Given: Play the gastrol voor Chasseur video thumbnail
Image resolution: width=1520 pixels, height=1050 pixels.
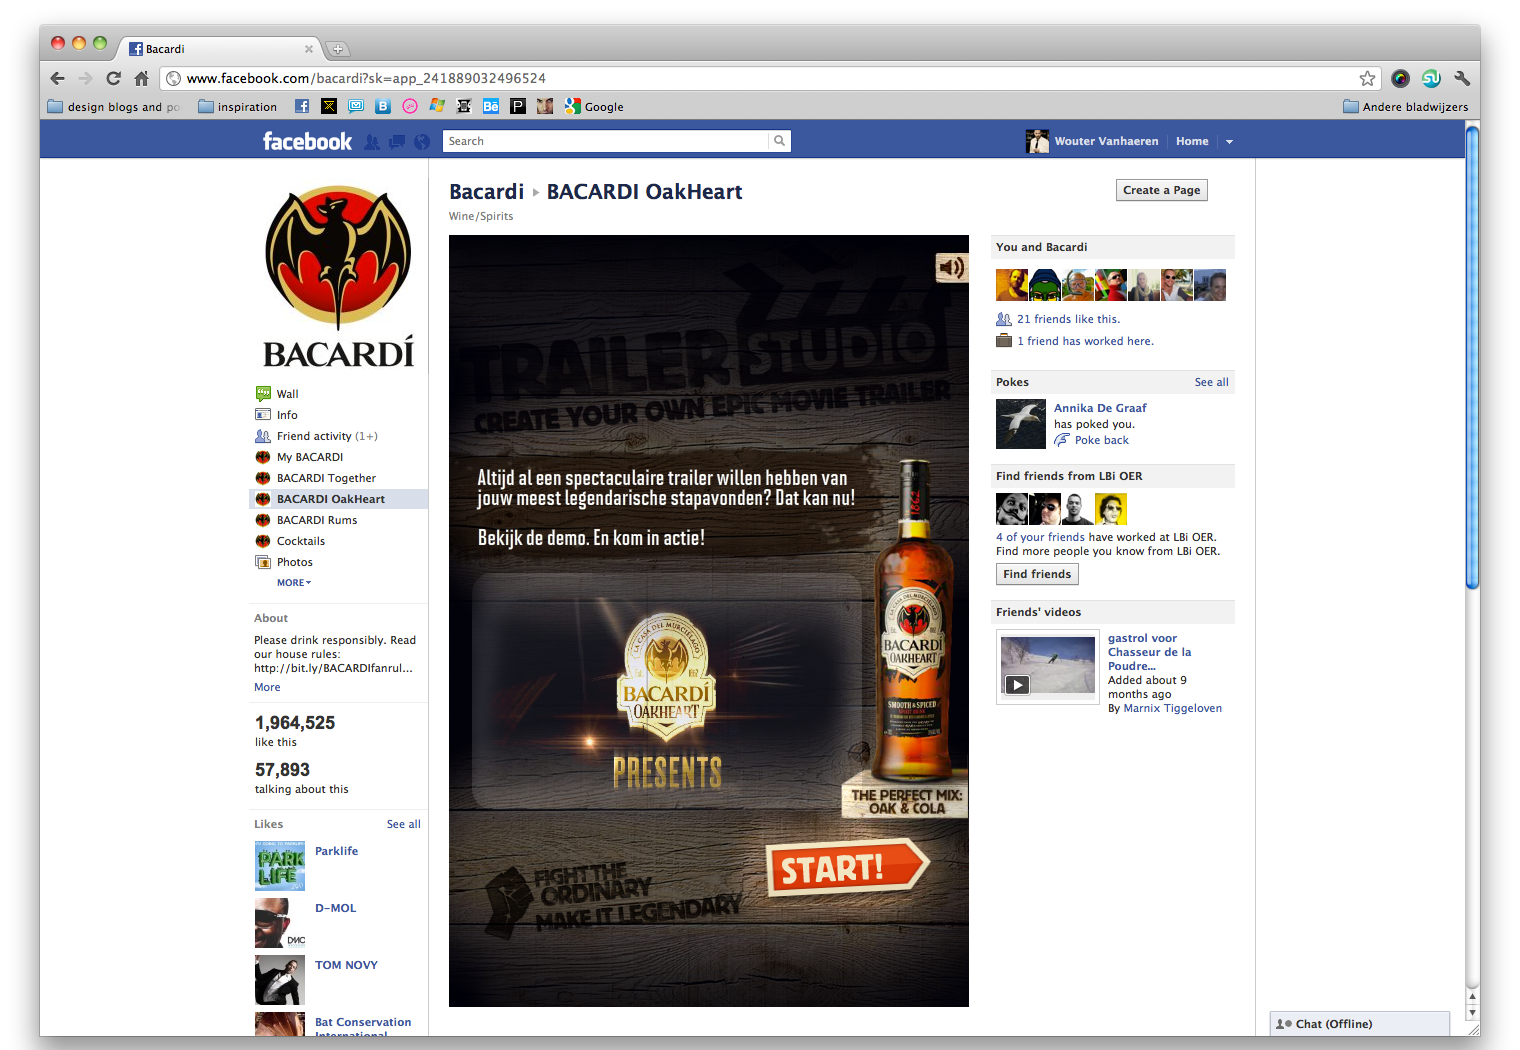Looking at the screenshot, I should coord(1047,666).
